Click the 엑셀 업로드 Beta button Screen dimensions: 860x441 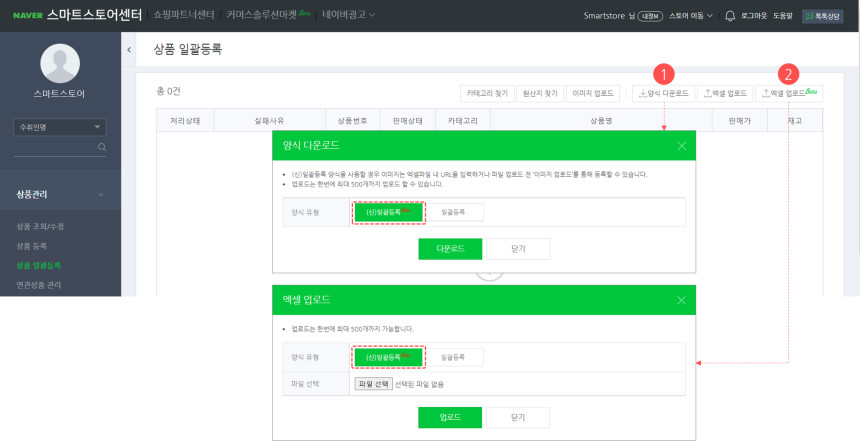click(x=789, y=93)
